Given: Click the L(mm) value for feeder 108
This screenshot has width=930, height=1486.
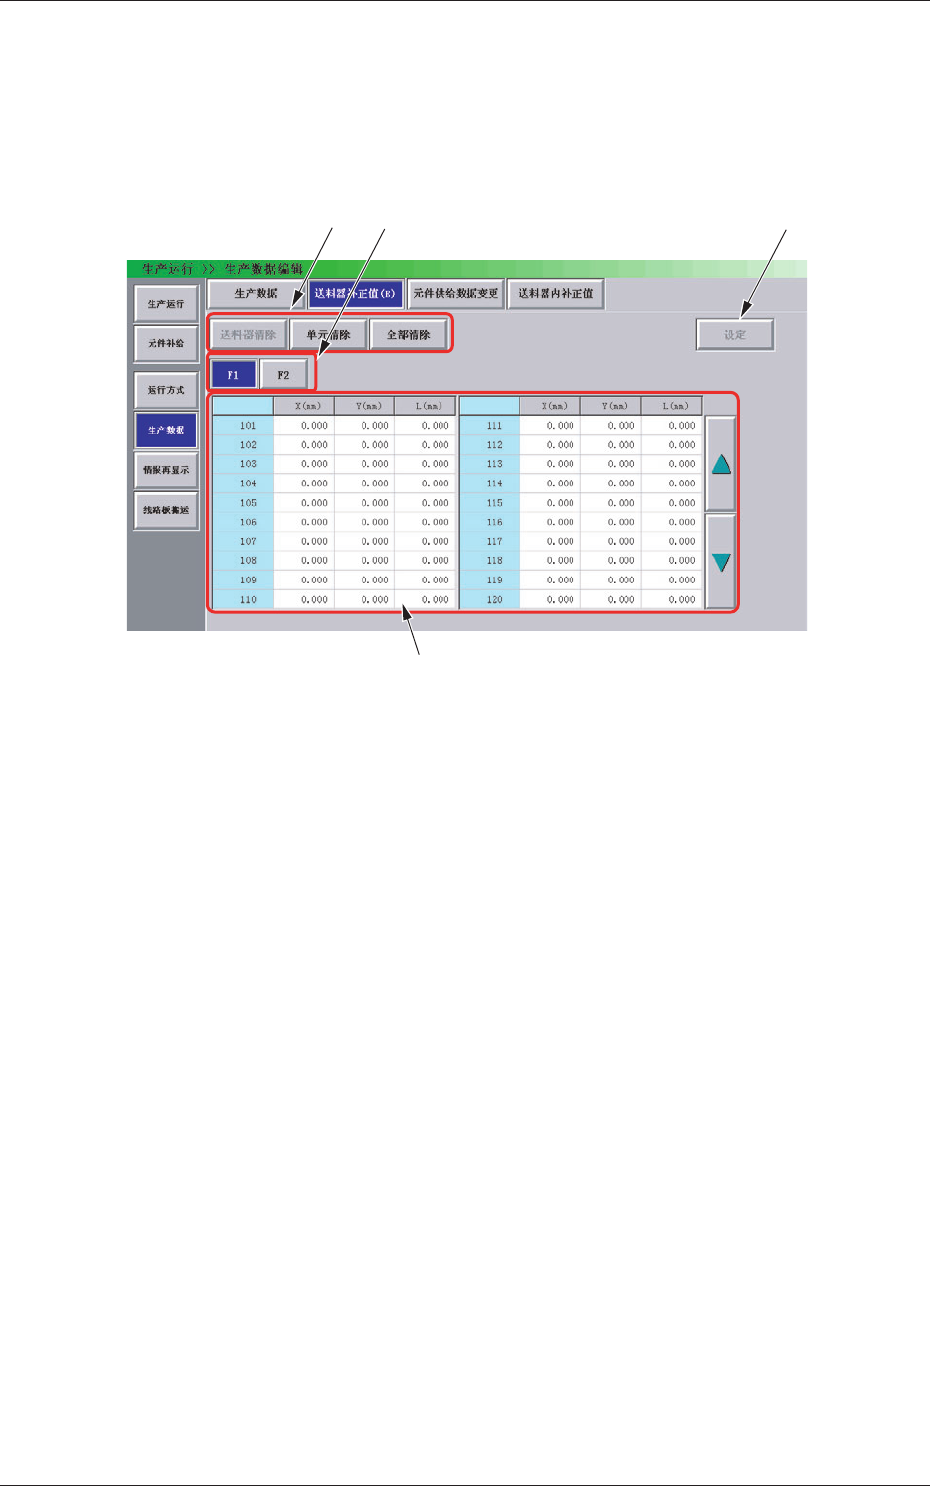Looking at the screenshot, I should point(425,561).
